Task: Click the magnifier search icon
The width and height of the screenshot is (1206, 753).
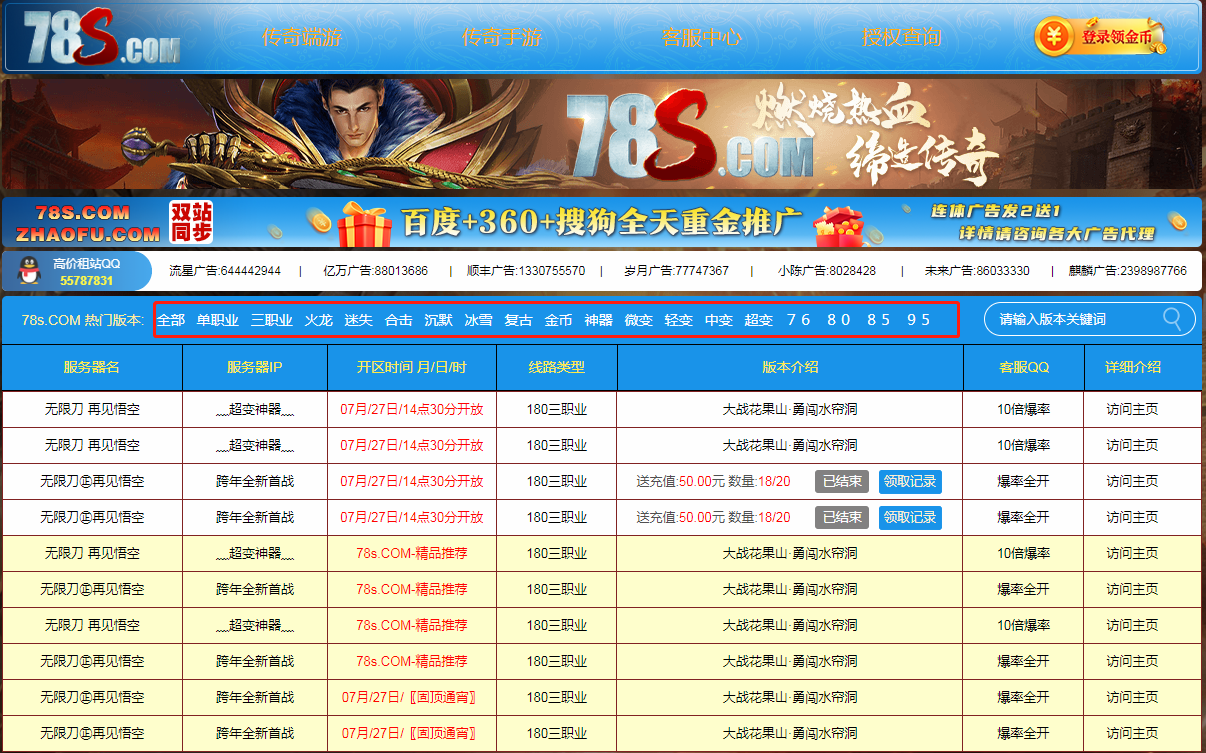Action: (1172, 319)
